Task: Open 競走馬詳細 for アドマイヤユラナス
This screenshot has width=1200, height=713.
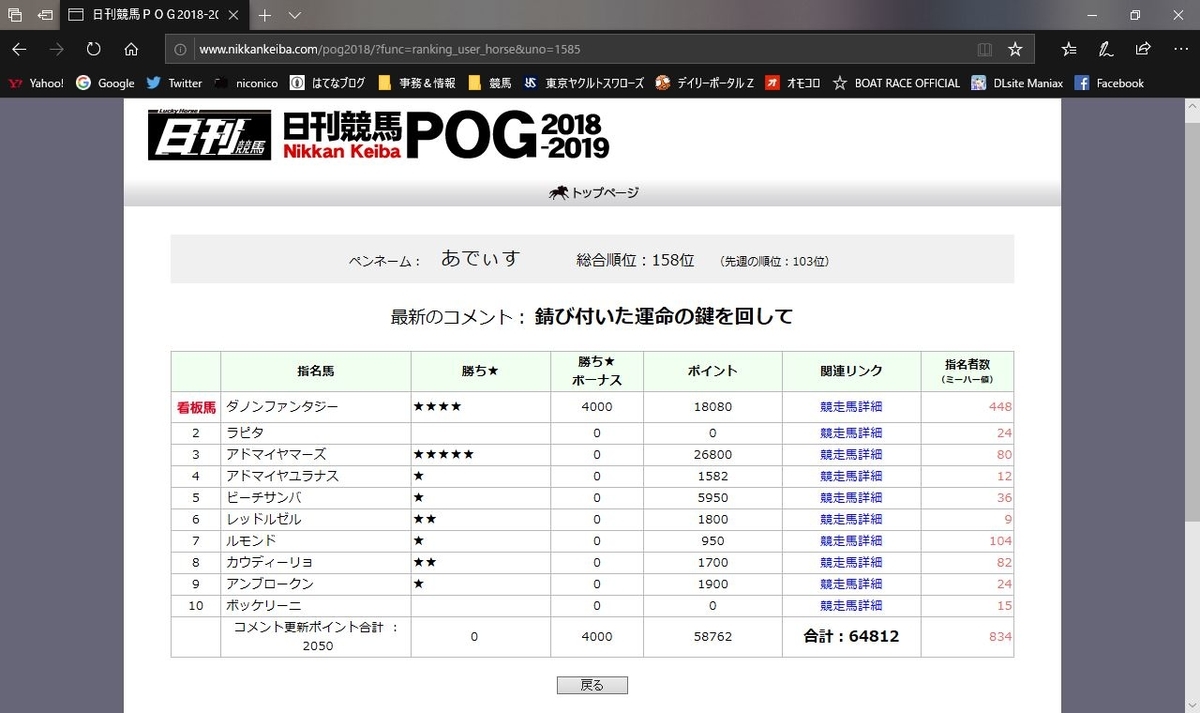Action: [x=851, y=476]
